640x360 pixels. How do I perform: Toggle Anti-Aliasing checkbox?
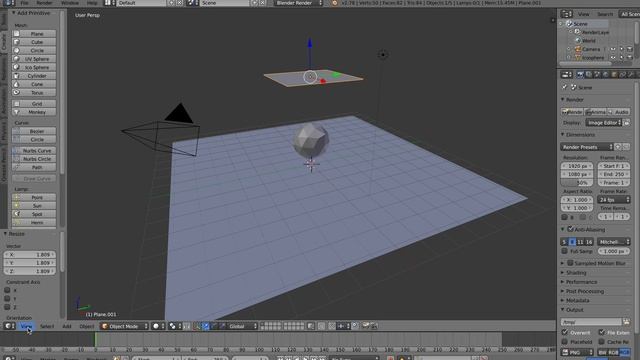pyautogui.click(x=570, y=229)
